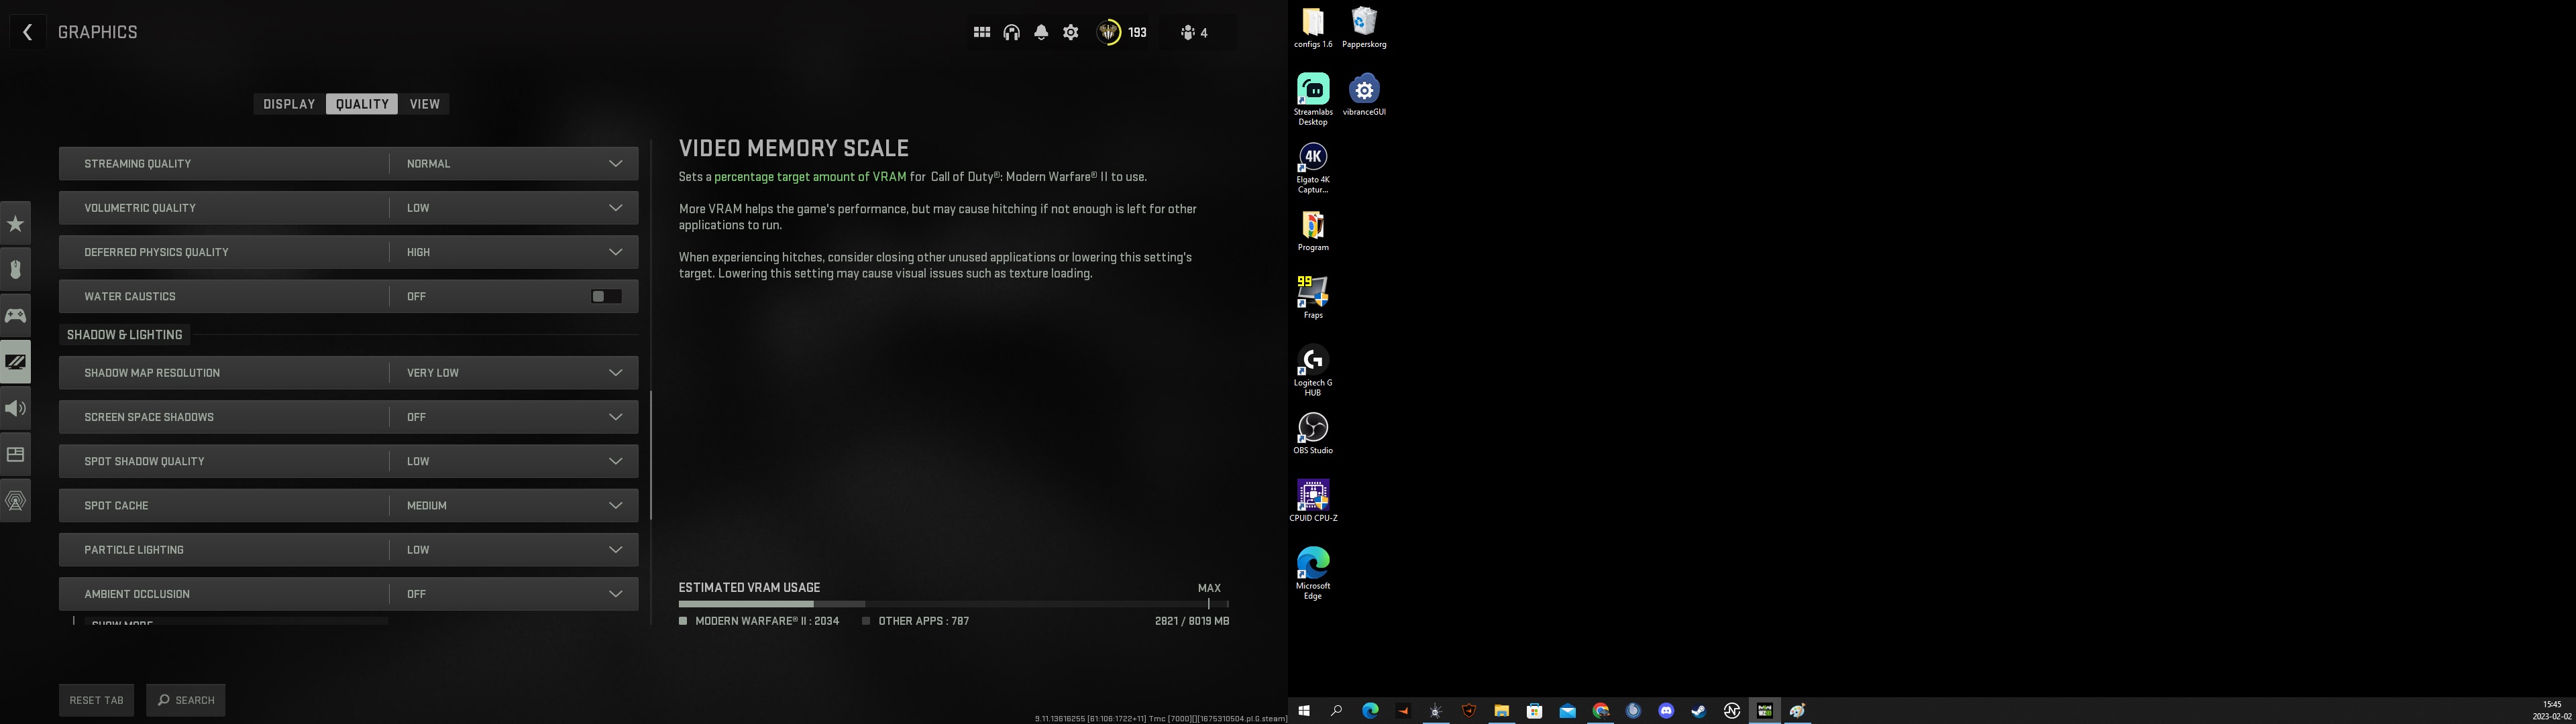Select the graphics monitor settings category
Viewport: 2576px width, 724px height.
pyautogui.click(x=16, y=362)
